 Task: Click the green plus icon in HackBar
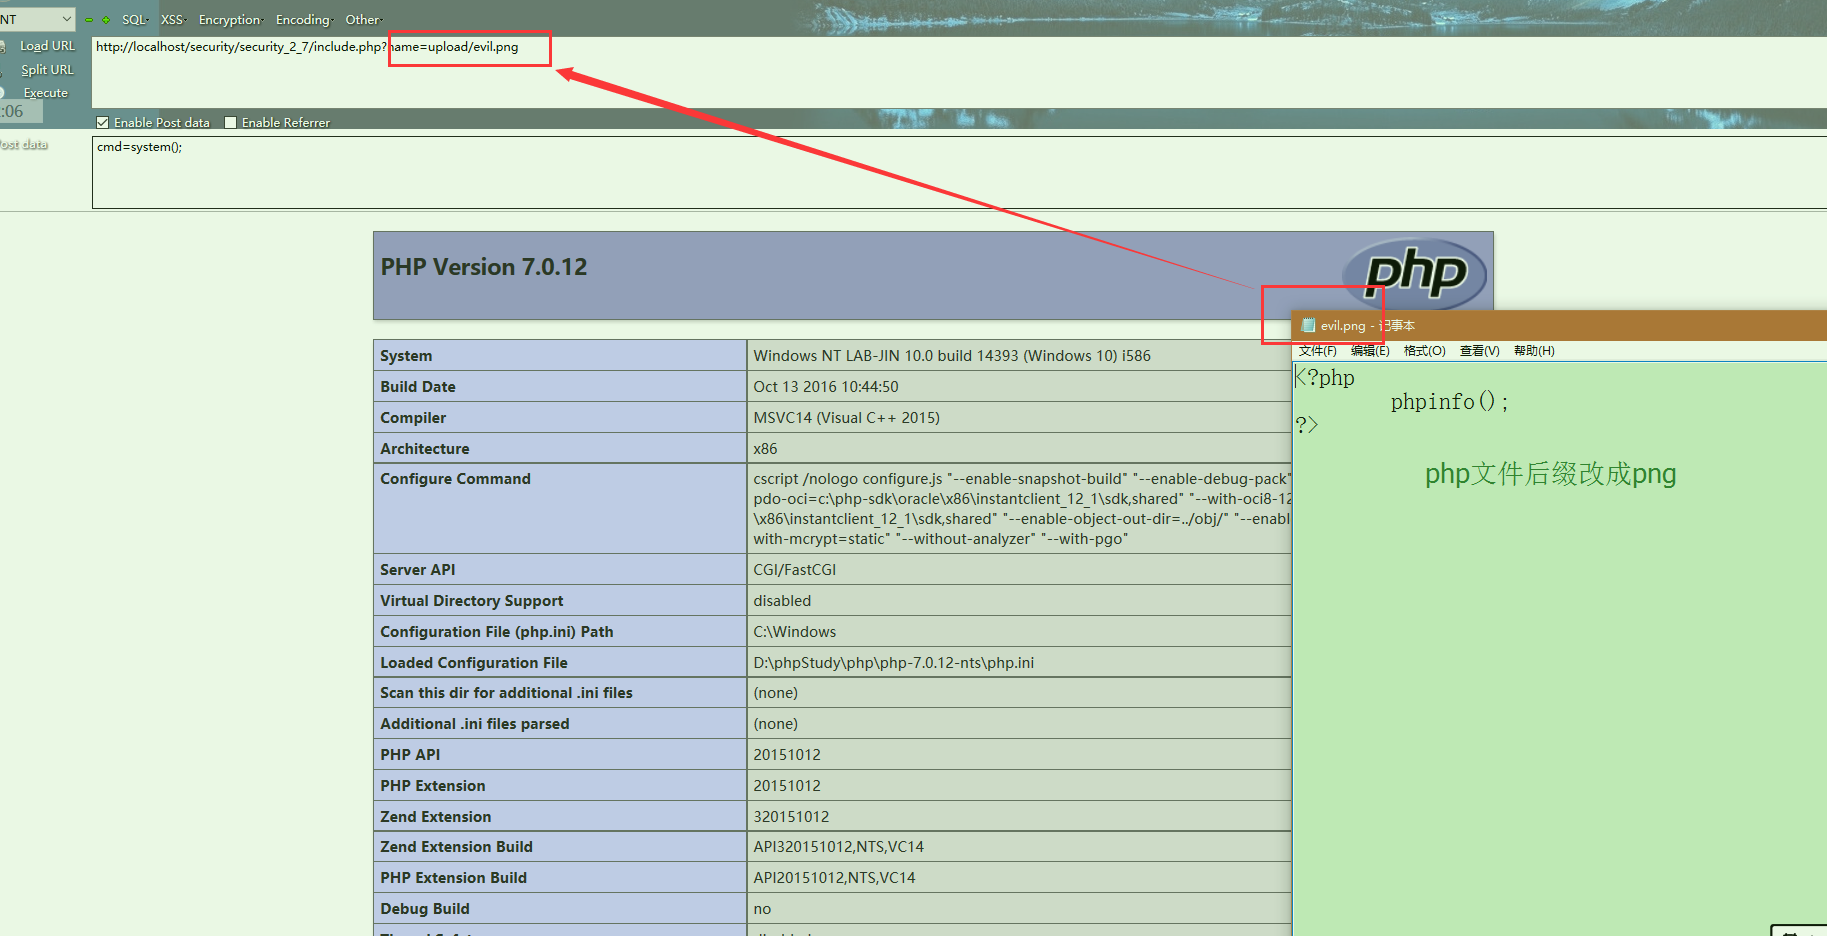(x=106, y=20)
